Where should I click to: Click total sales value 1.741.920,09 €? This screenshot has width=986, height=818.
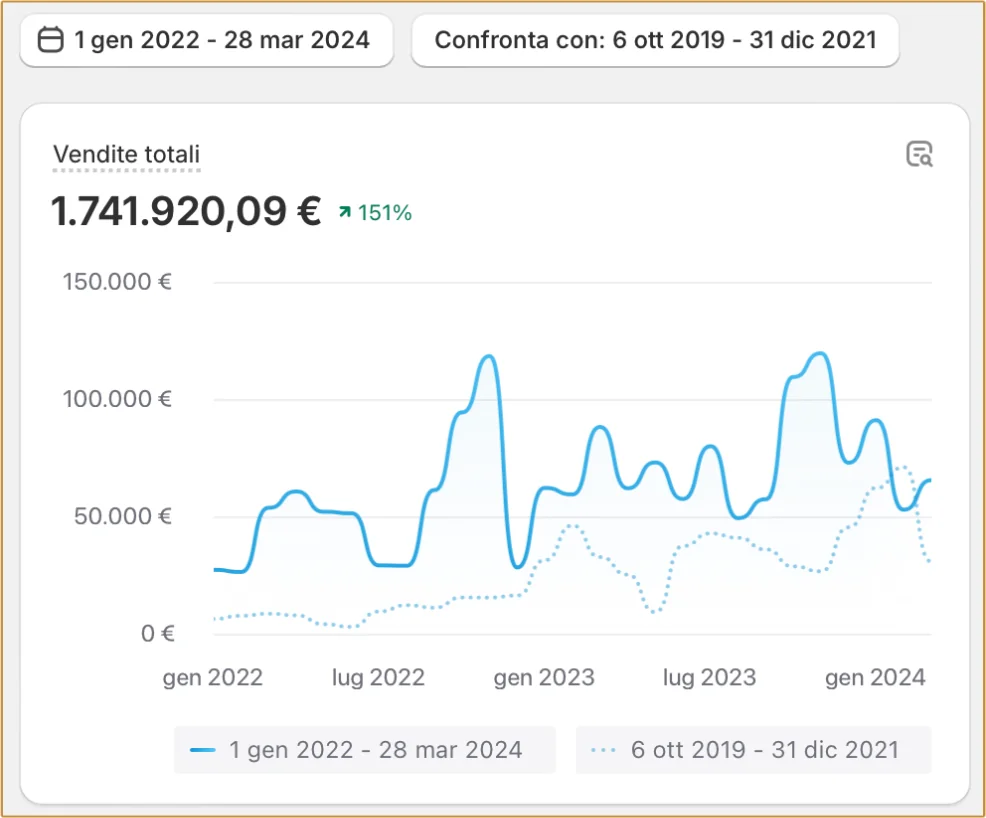coord(186,211)
